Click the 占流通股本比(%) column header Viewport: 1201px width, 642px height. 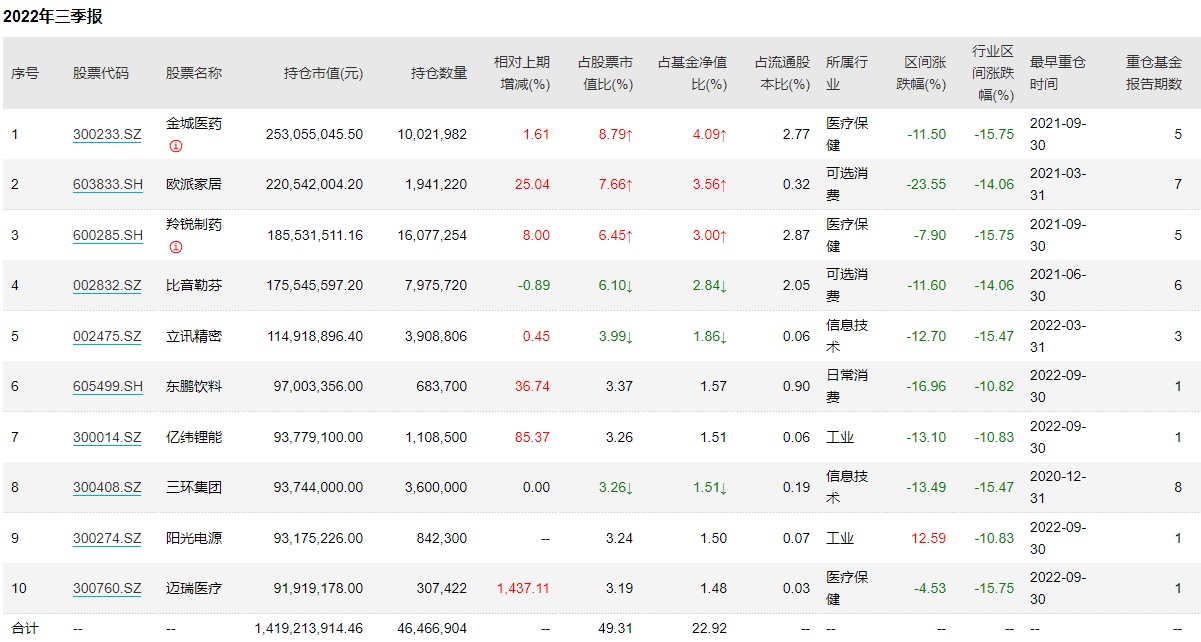(x=782, y=73)
